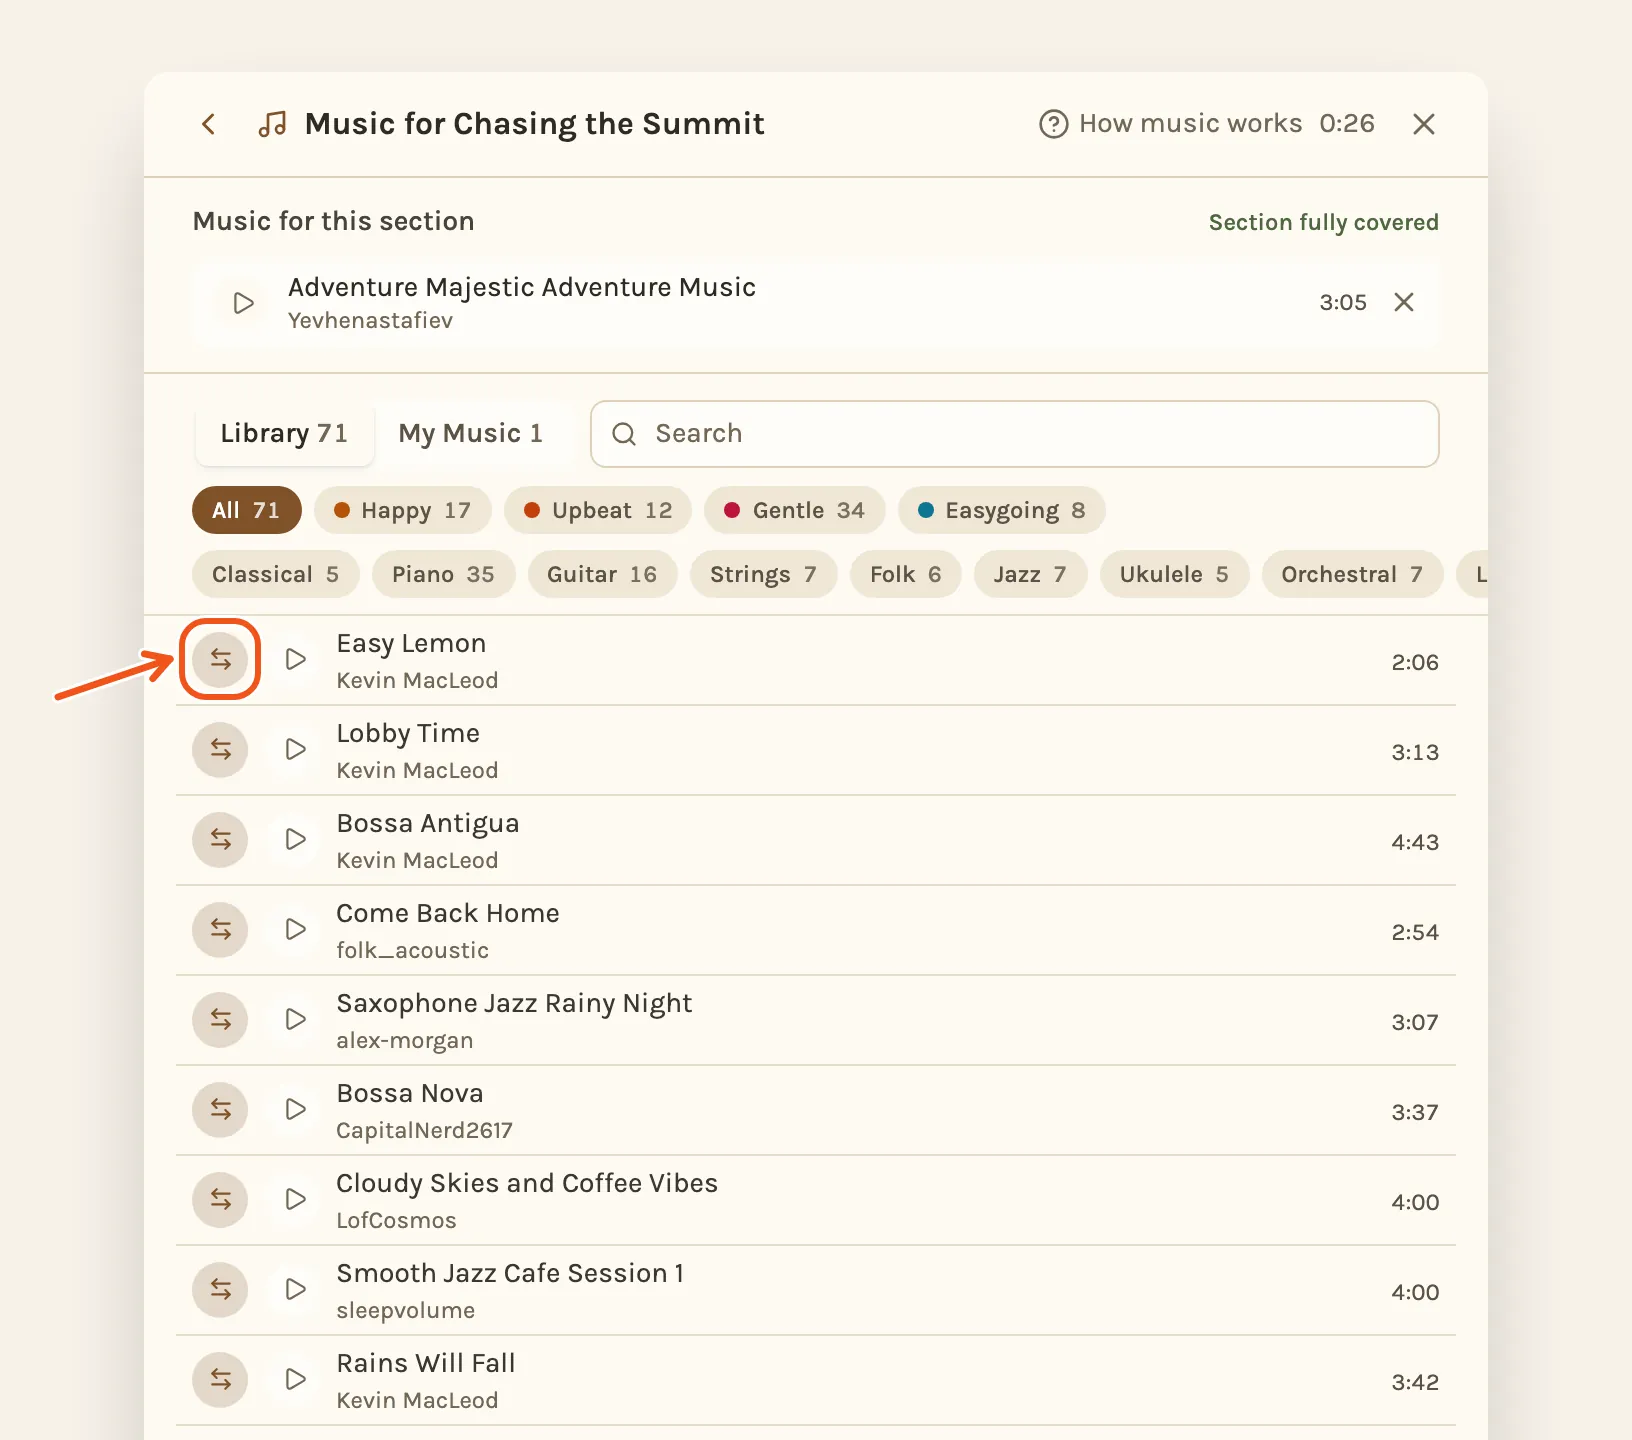Close the music dialog
1632x1440 pixels.
(x=1424, y=124)
